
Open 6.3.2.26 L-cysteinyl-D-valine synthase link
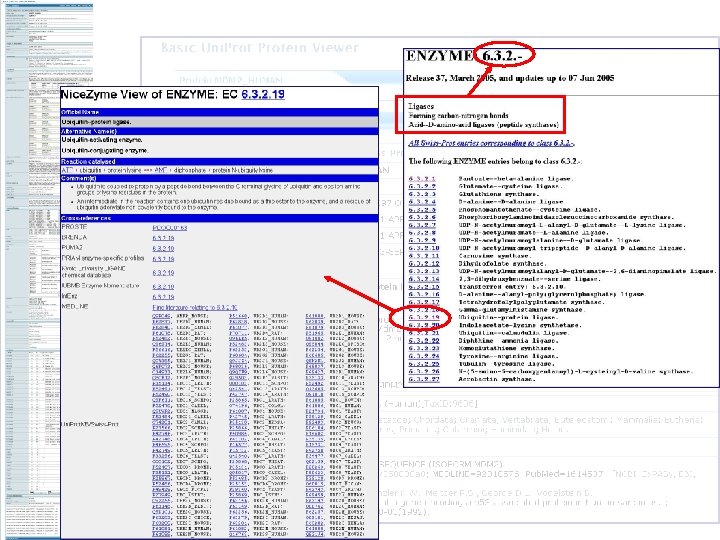click(424, 371)
